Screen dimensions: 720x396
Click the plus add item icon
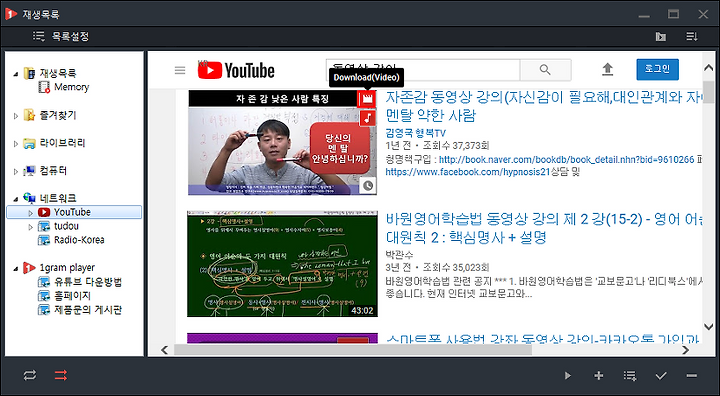click(x=598, y=376)
